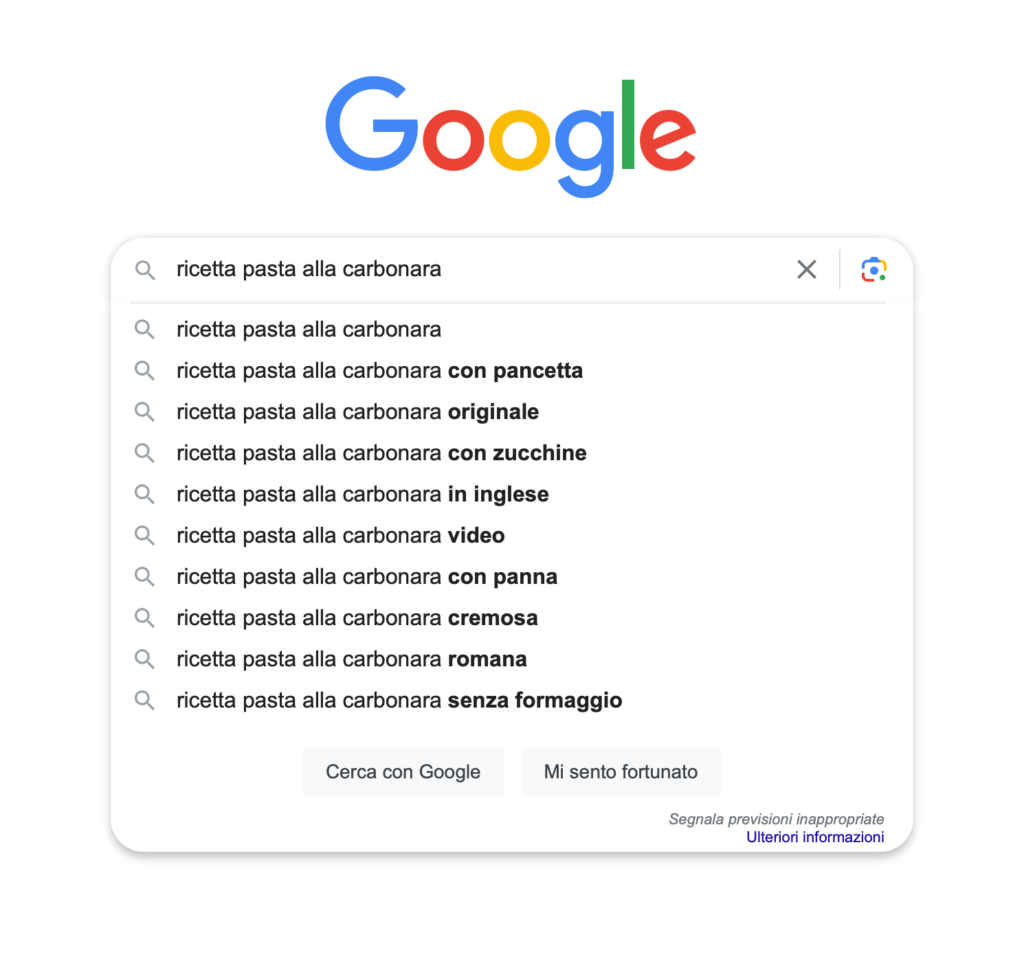Open 'Ulteriori informazioni' link
The image size is (1024, 959).
[815, 837]
